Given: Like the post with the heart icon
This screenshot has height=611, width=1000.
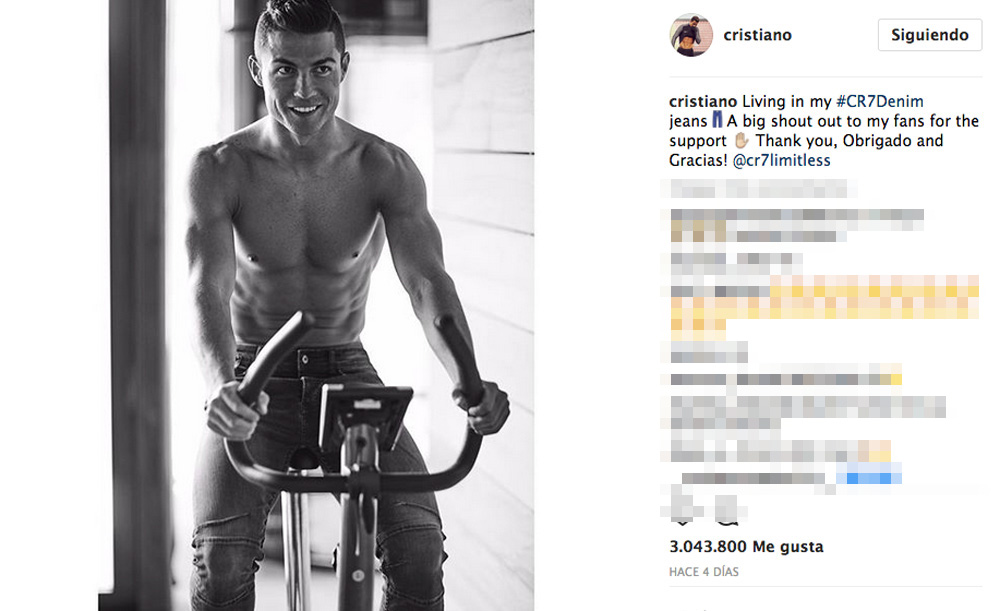Looking at the screenshot, I should click(x=682, y=511).
